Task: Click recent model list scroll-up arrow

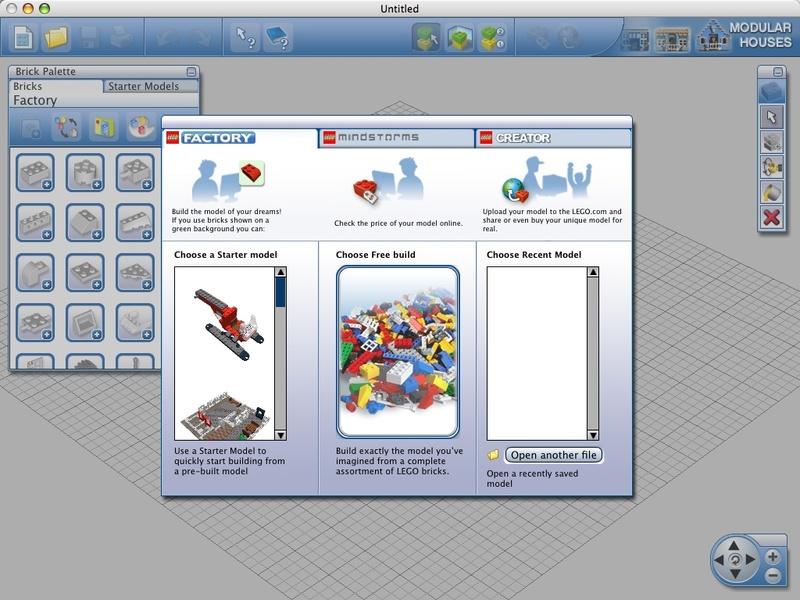Action: (x=593, y=272)
